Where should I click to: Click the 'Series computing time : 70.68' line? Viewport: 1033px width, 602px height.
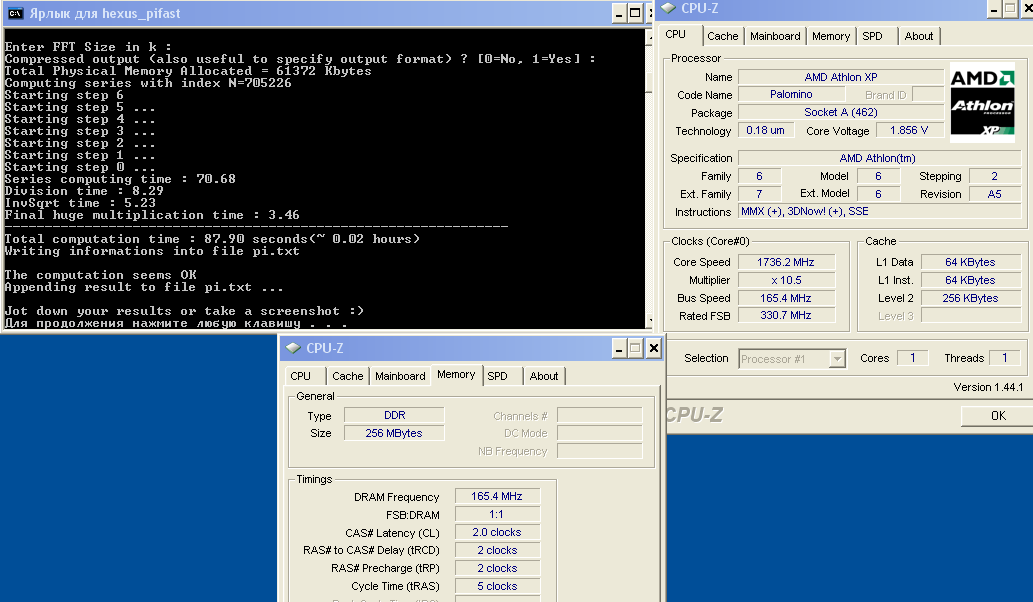pos(120,179)
